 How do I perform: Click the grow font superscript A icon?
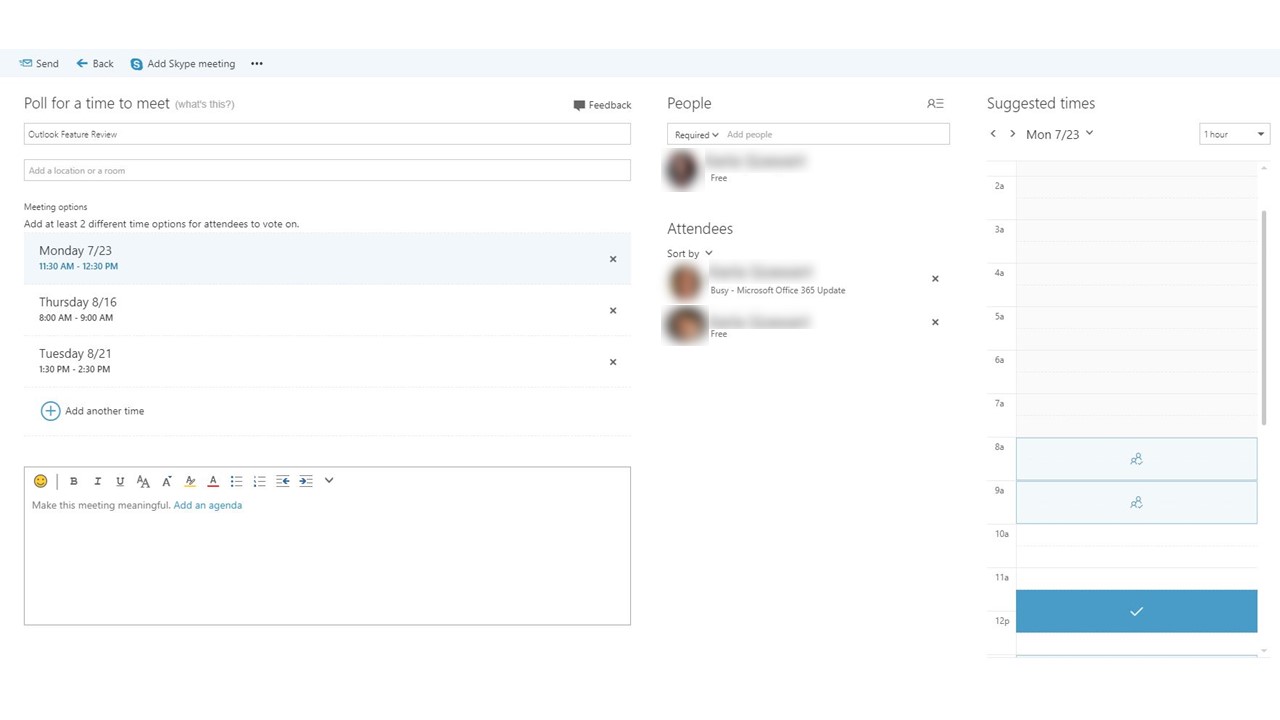[x=167, y=481]
